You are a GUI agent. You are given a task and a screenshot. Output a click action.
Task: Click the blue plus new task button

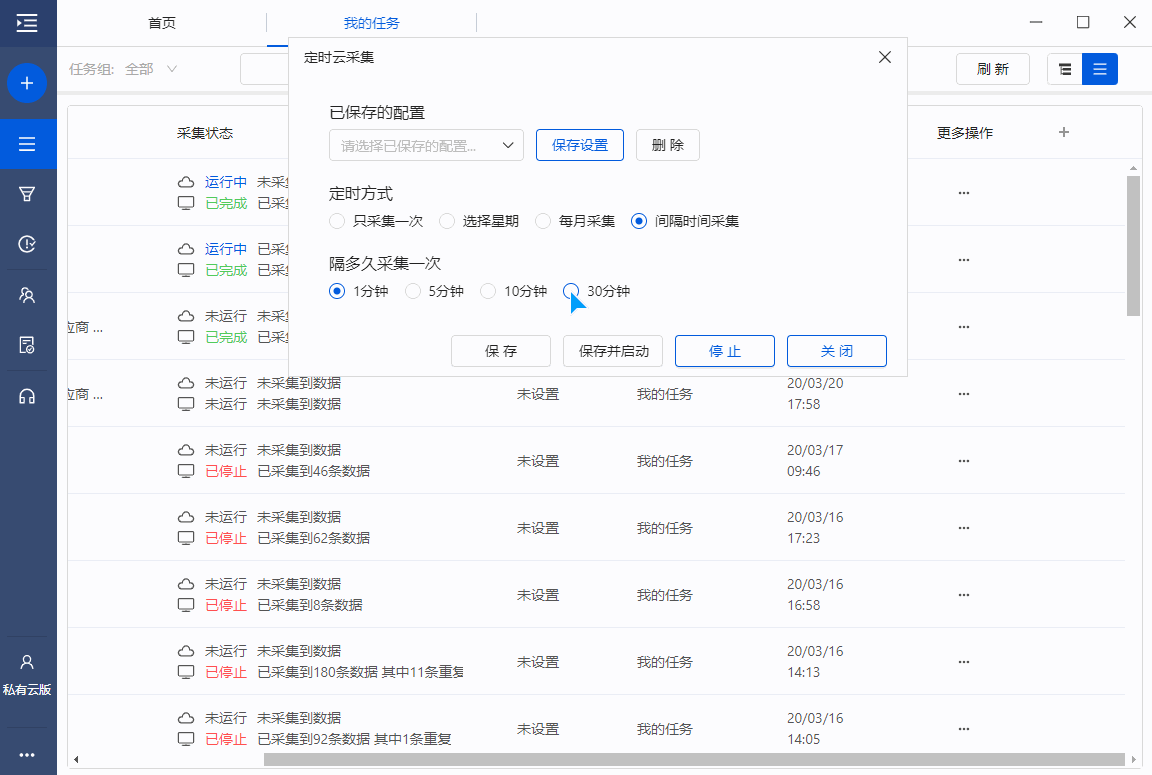(27, 83)
